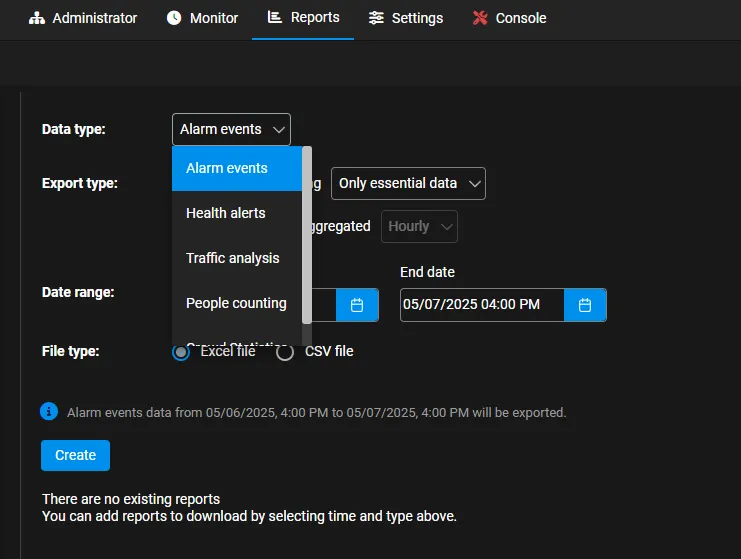Screen dimensions: 741x559
Task: Click the 'File type:' label
Action: pos(70,351)
